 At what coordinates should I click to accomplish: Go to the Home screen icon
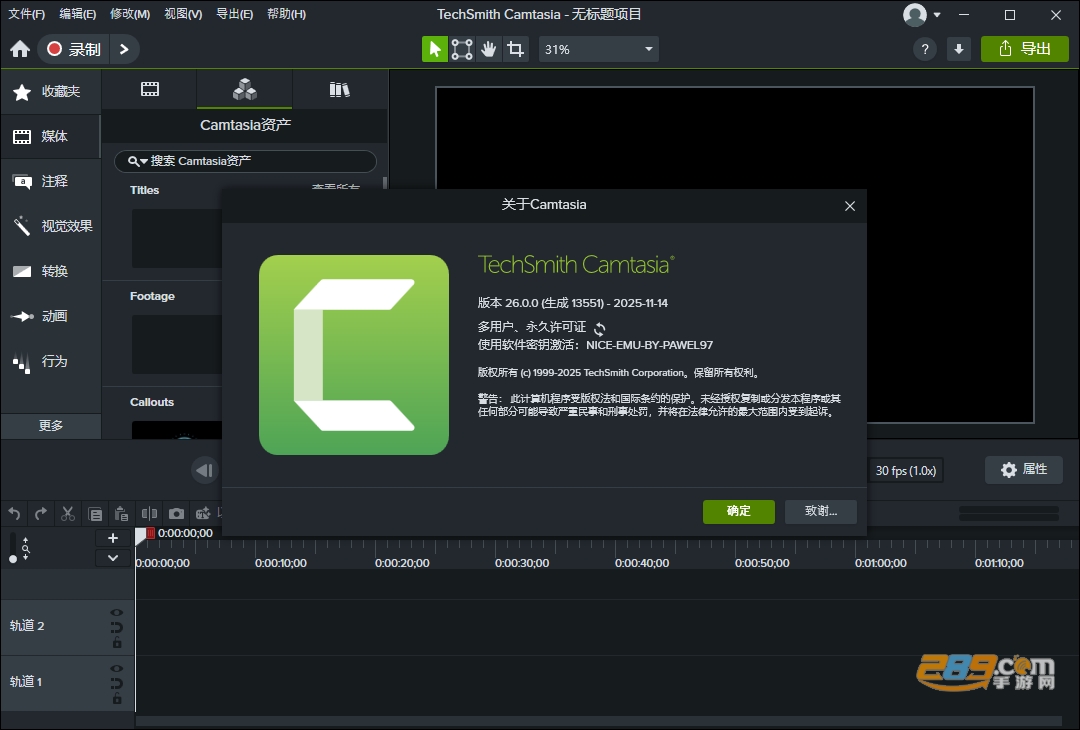(x=20, y=49)
